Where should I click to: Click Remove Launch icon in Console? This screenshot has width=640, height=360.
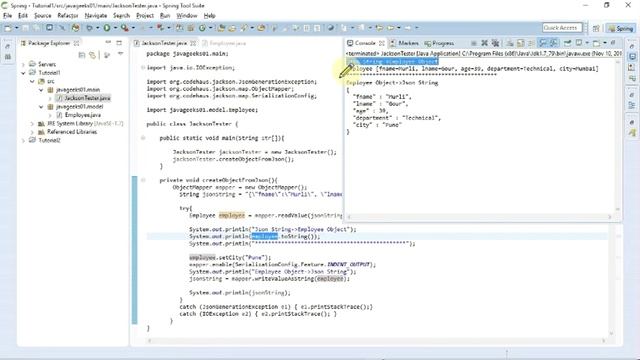coord(484,43)
